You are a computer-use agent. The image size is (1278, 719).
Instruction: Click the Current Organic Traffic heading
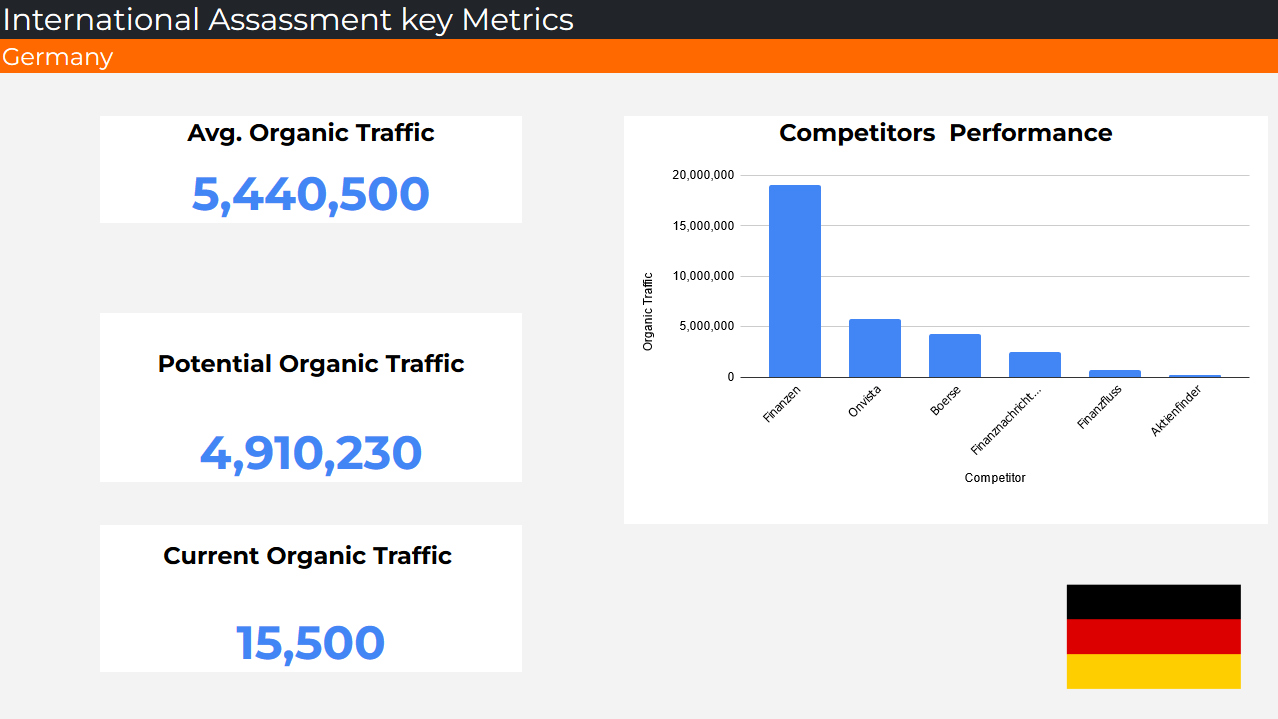[x=307, y=556]
